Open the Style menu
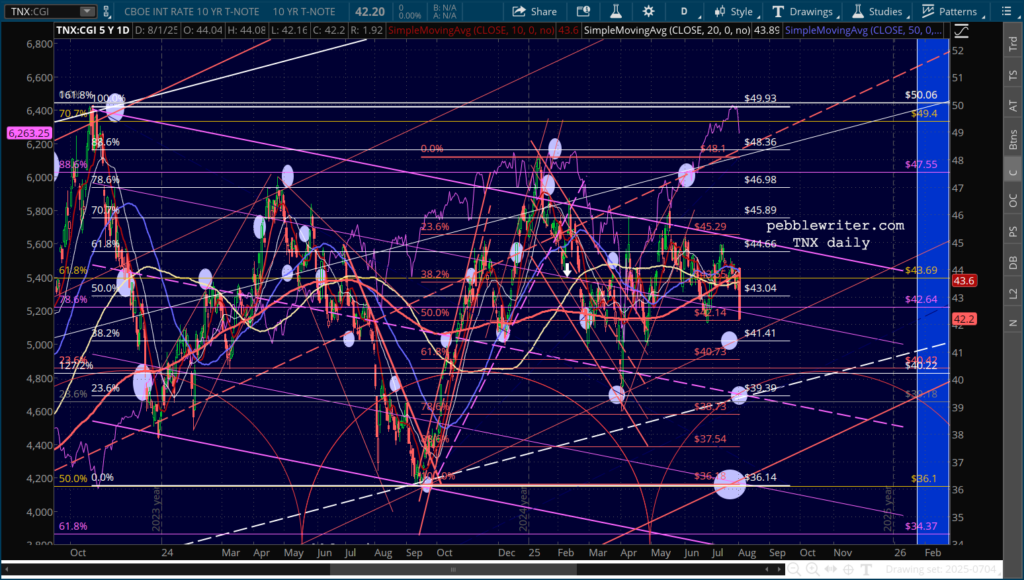Image resolution: width=1024 pixels, height=580 pixels. click(733, 12)
